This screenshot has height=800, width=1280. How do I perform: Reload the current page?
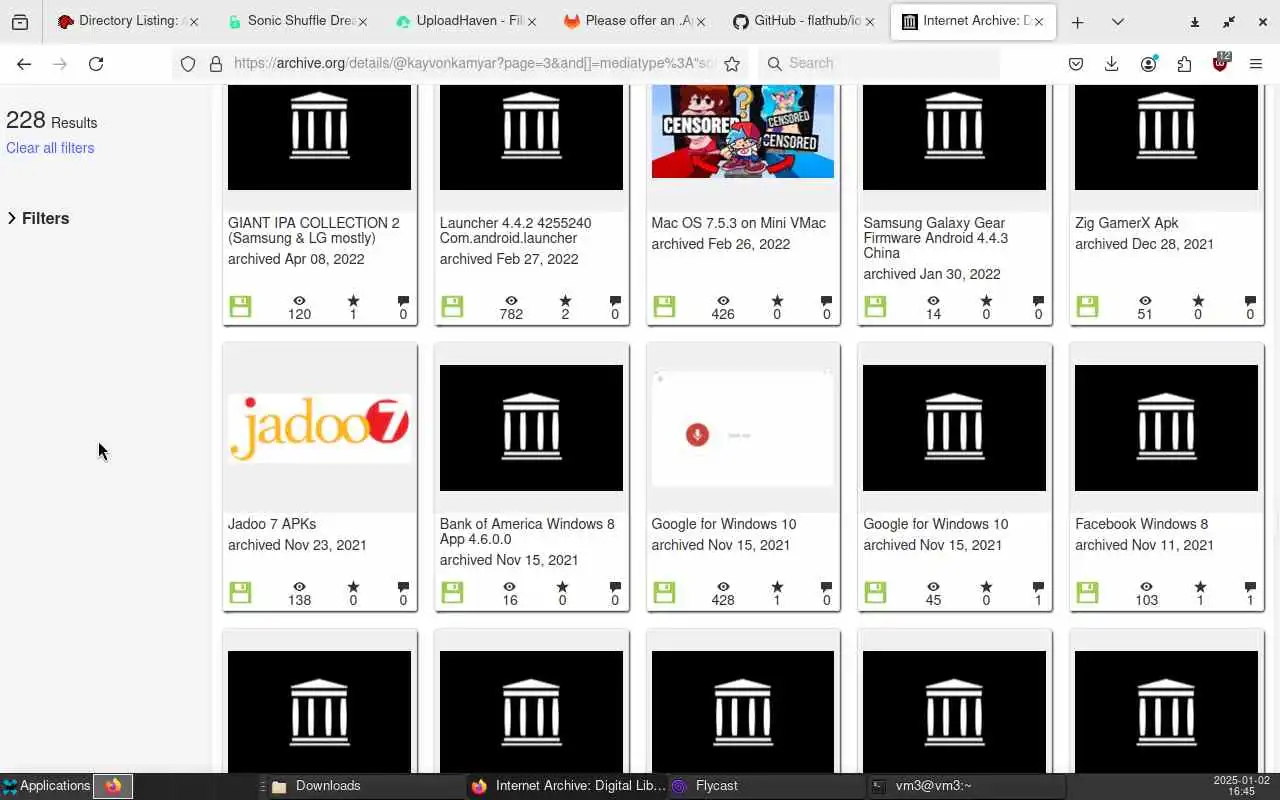click(96, 63)
